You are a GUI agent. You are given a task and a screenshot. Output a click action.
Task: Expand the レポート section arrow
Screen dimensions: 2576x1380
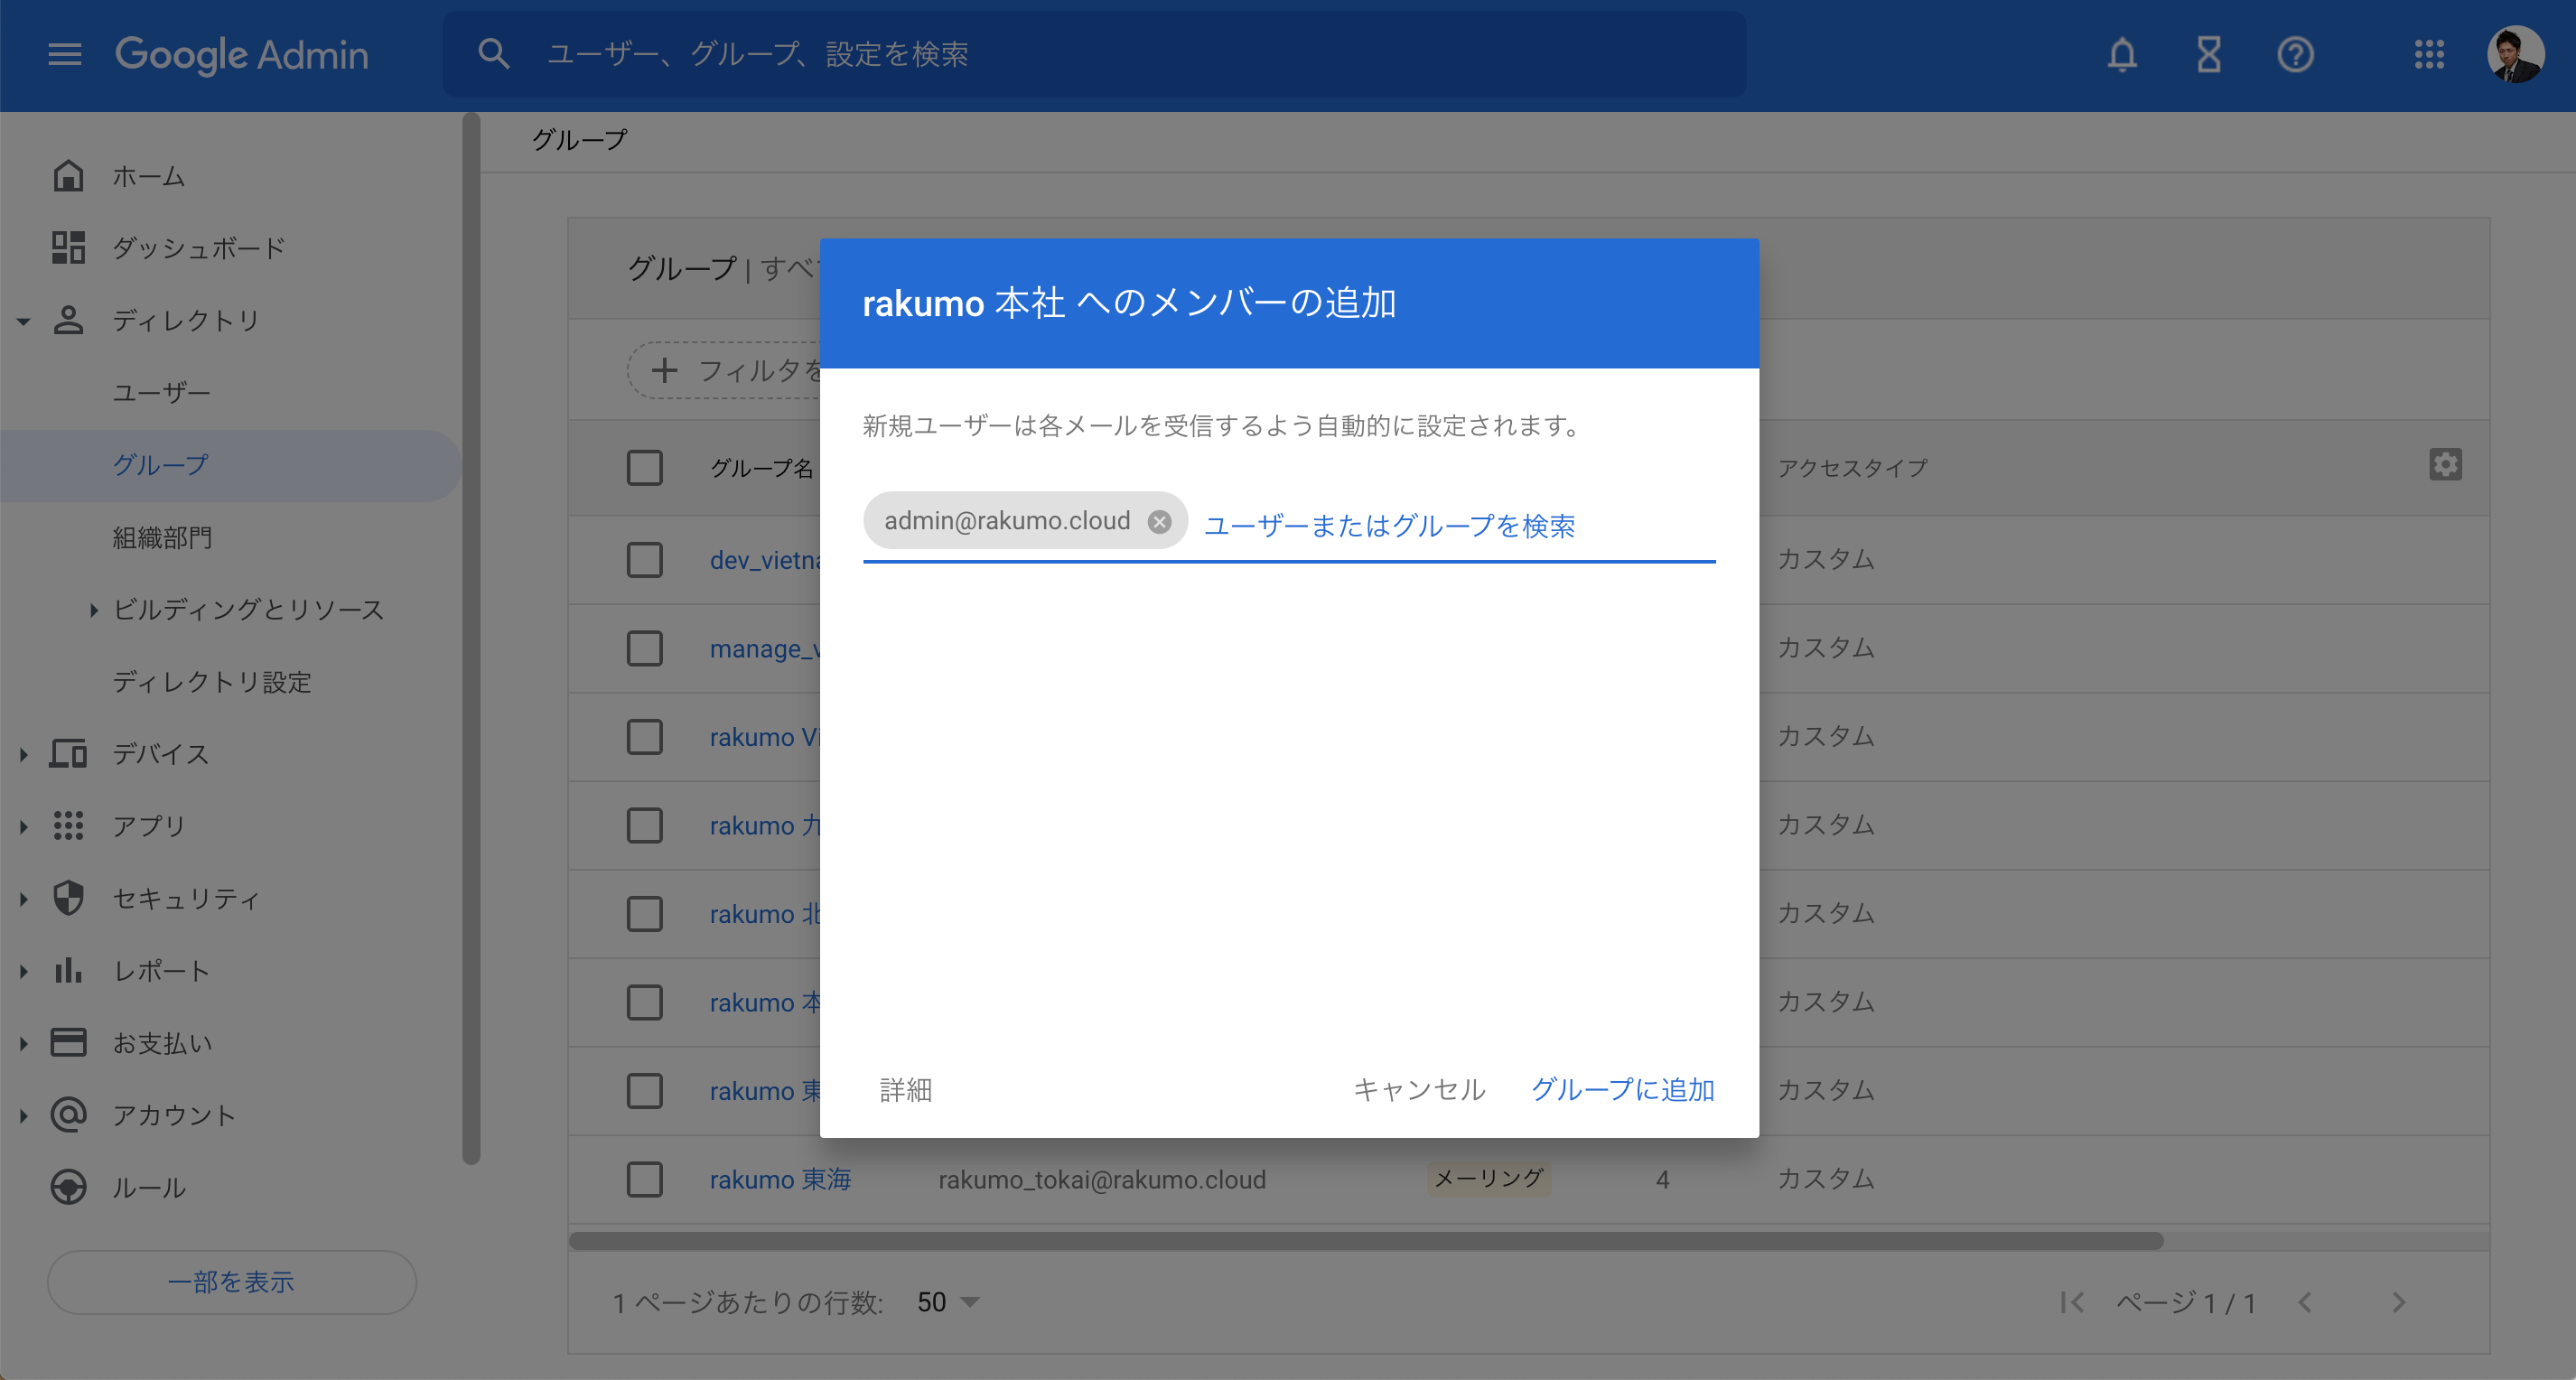[x=24, y=970]
